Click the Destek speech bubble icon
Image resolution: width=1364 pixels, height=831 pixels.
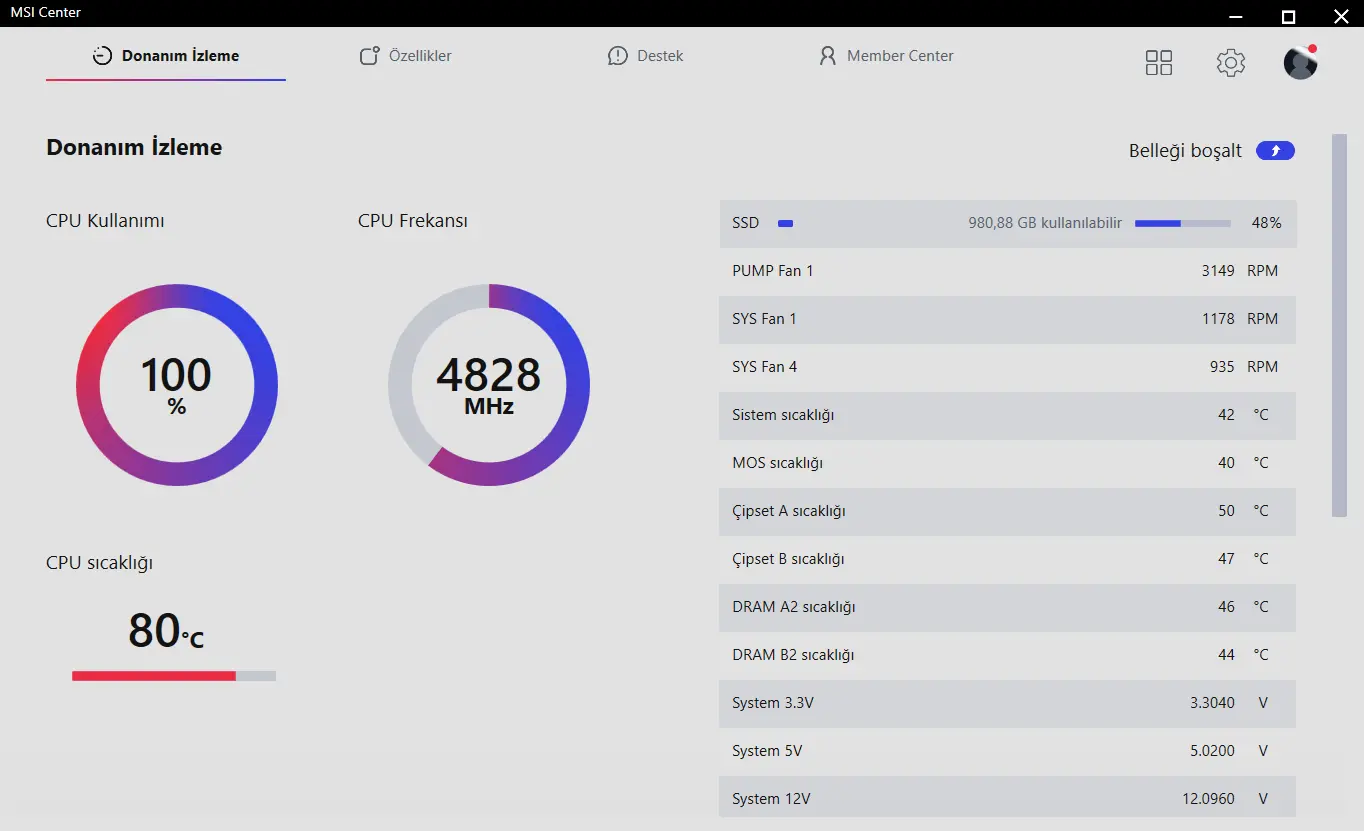click(618, 56)
